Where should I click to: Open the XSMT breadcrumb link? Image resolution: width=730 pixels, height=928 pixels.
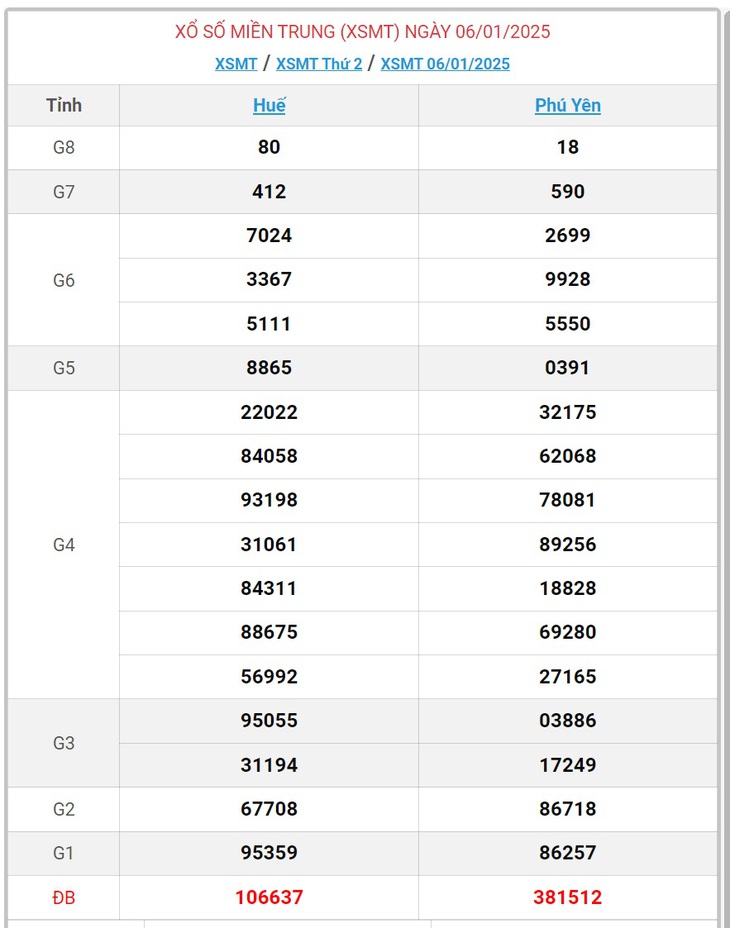click(x=236, y=64)
